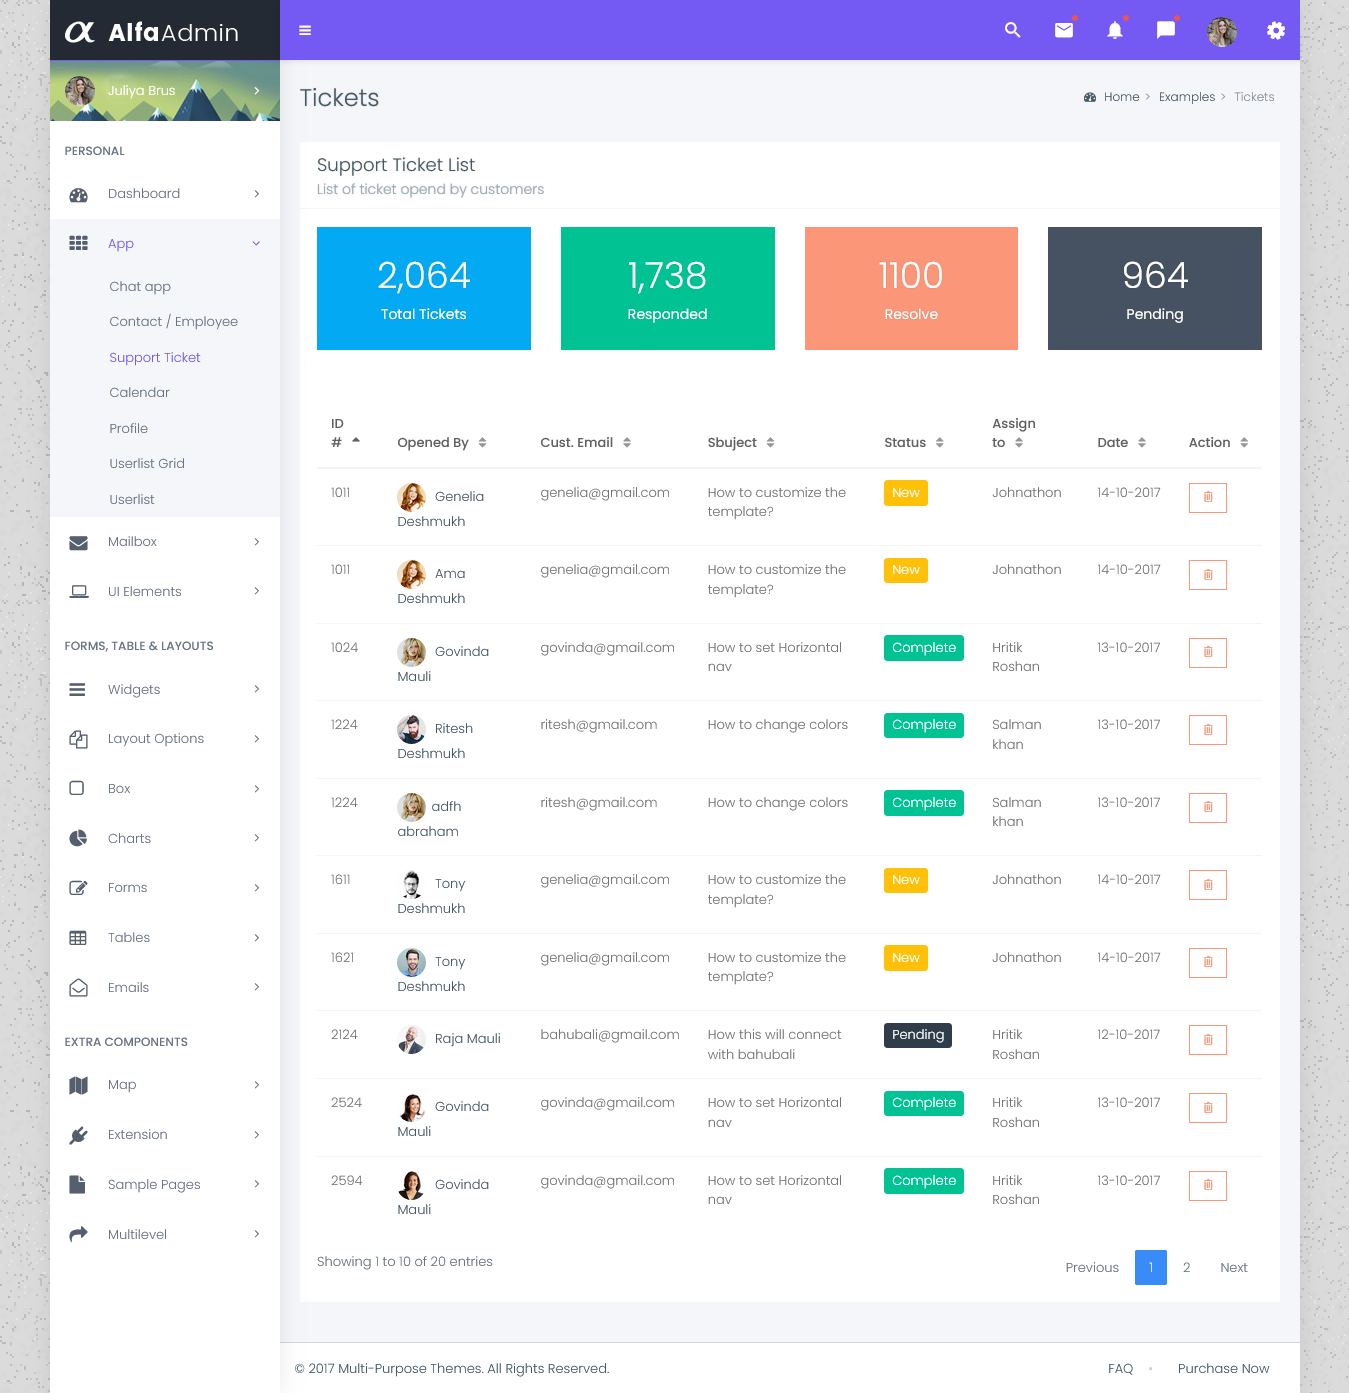Select the Map icon under Extra Components
Image resolution: width=1349 pixels, height=1393 pixels.
point(78,1085)
